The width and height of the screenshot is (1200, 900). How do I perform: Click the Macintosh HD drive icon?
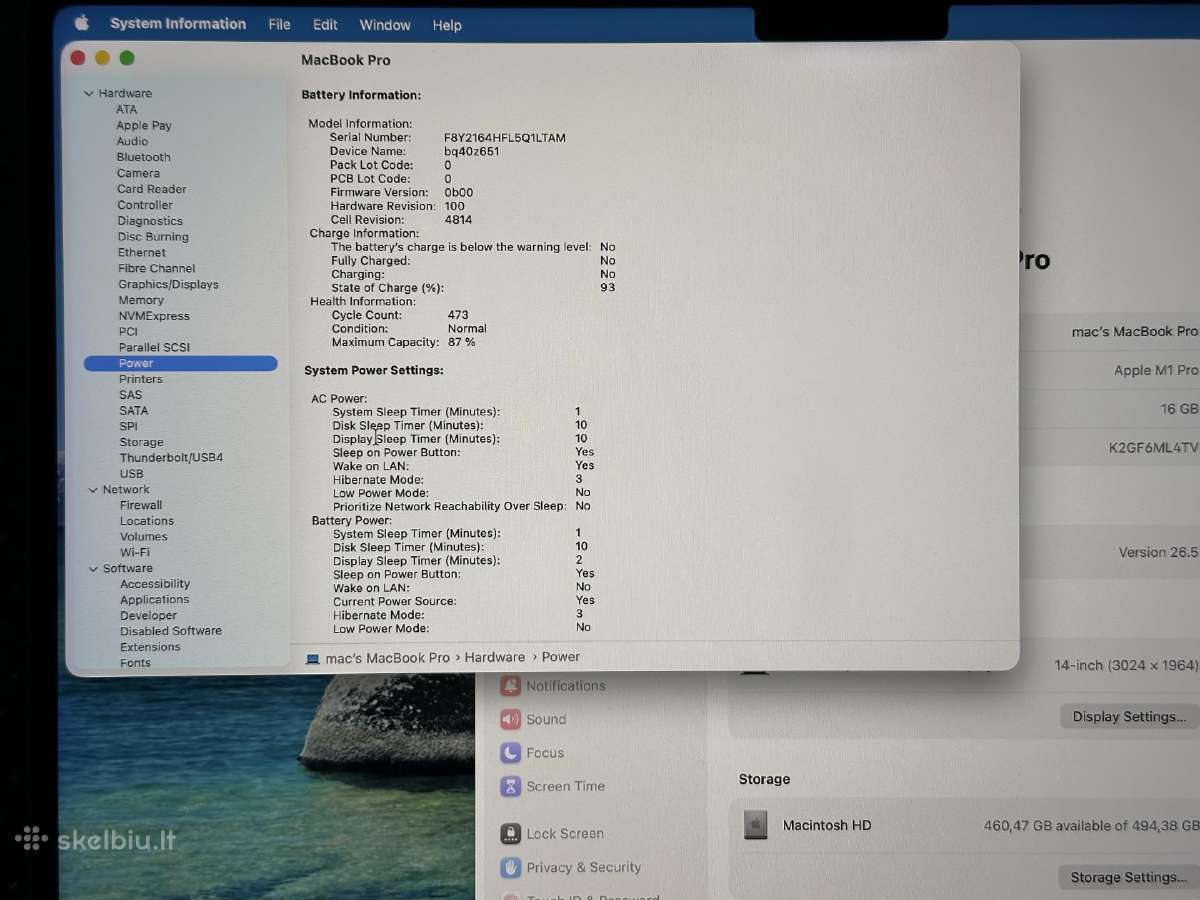click(756, 825)
